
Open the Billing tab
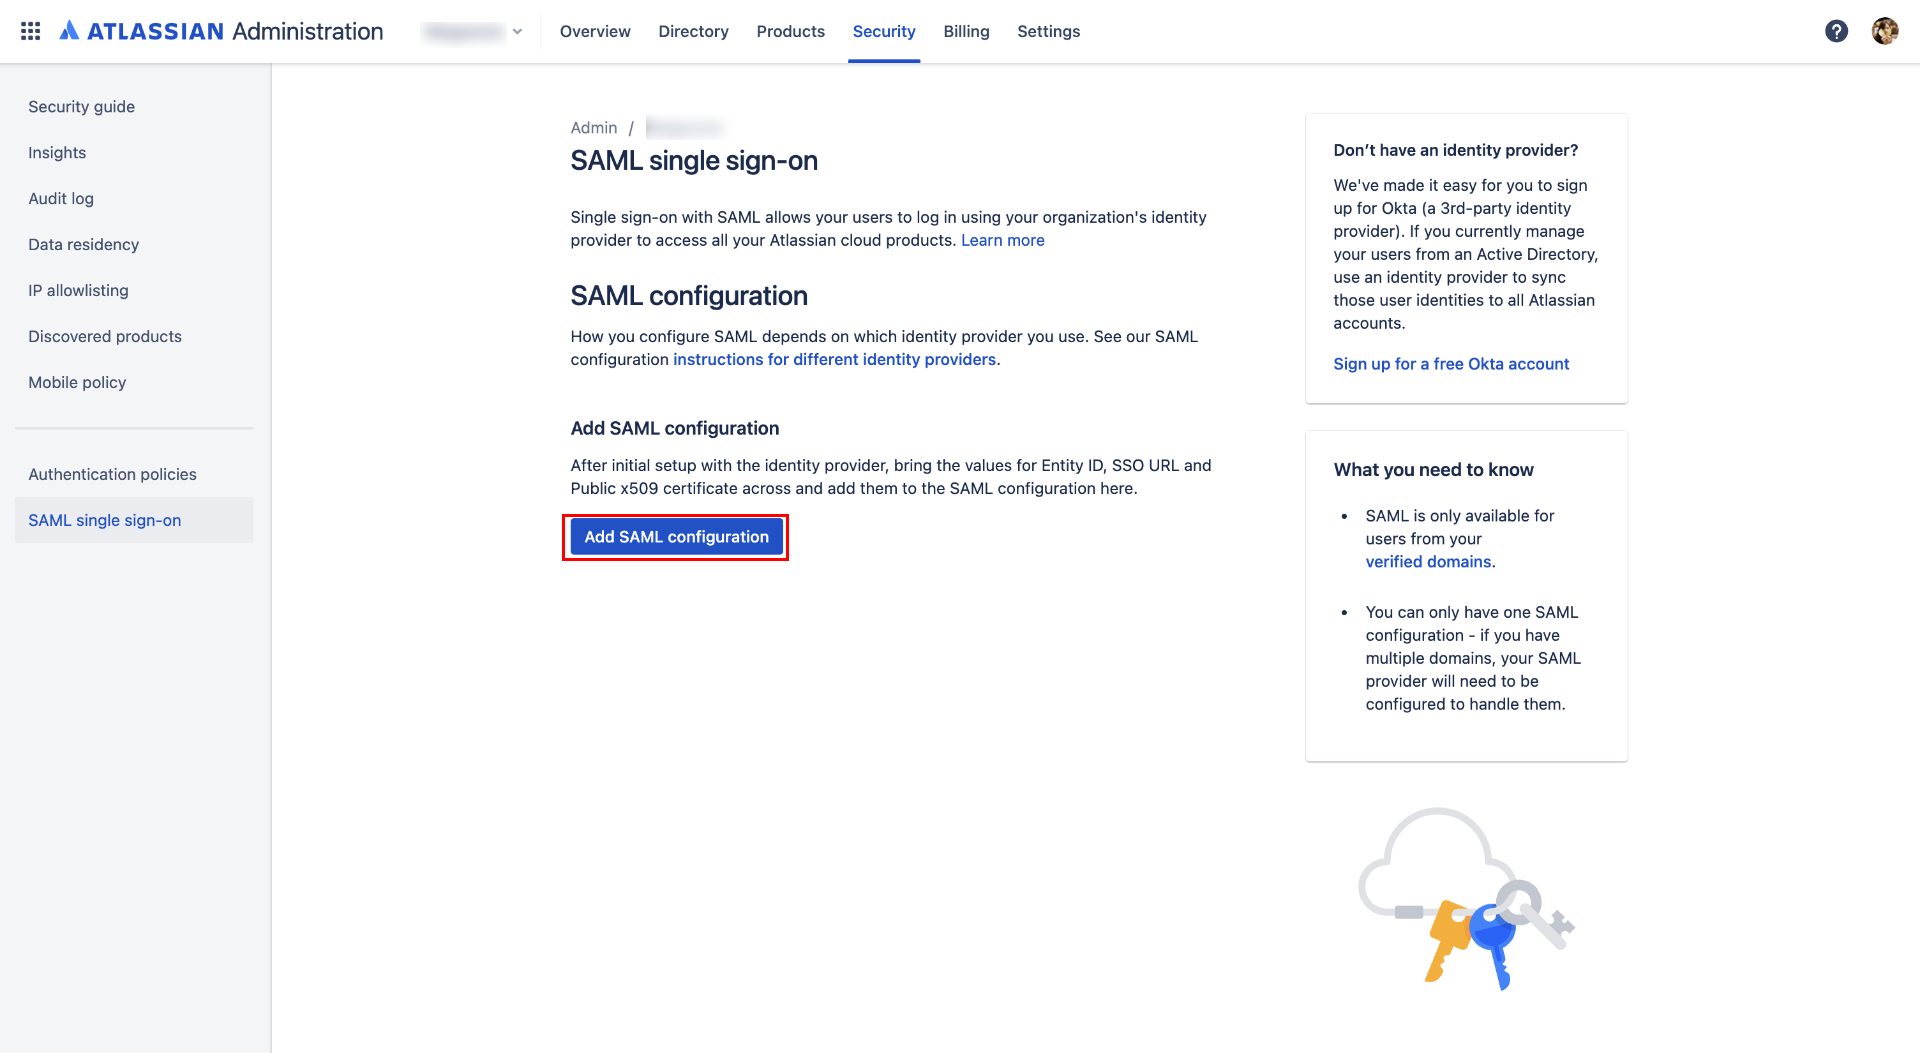966,31
